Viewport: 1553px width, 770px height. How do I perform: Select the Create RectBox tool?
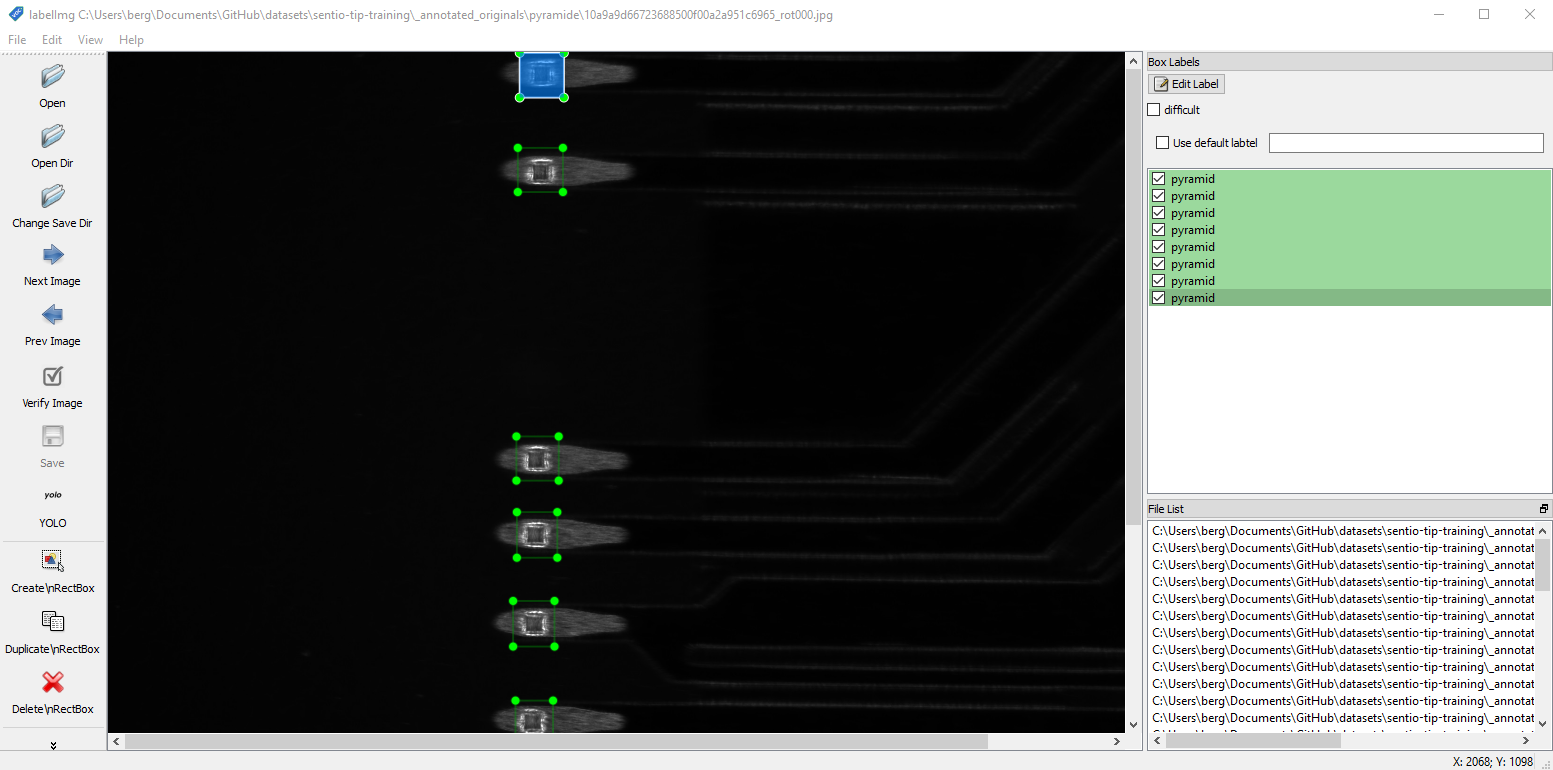(x=52, y=567)
